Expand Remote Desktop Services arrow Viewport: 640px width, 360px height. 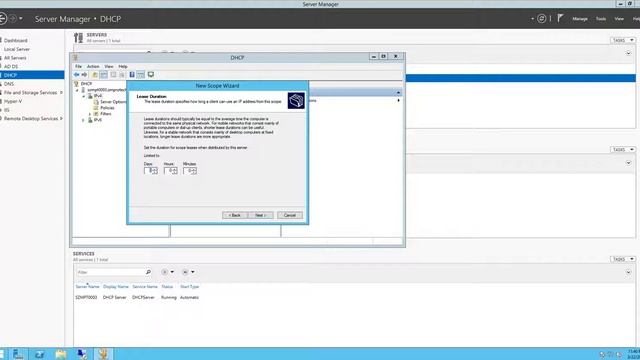click(61, 118)
